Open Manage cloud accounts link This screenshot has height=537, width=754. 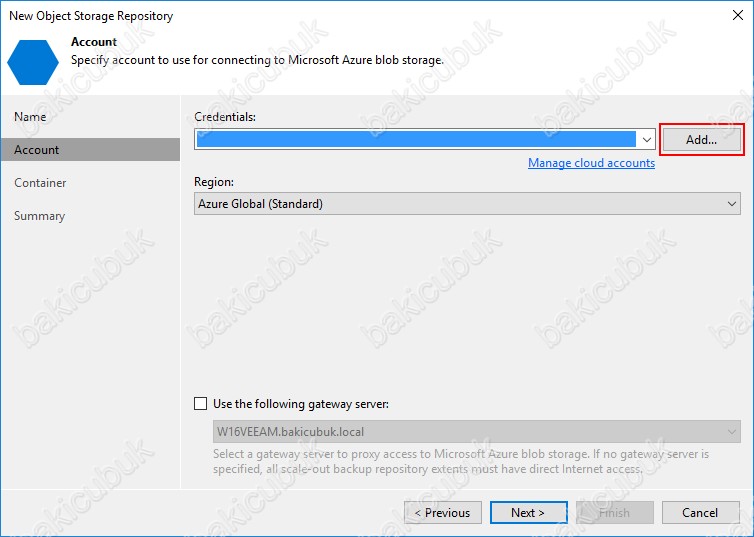pos(591,163)
